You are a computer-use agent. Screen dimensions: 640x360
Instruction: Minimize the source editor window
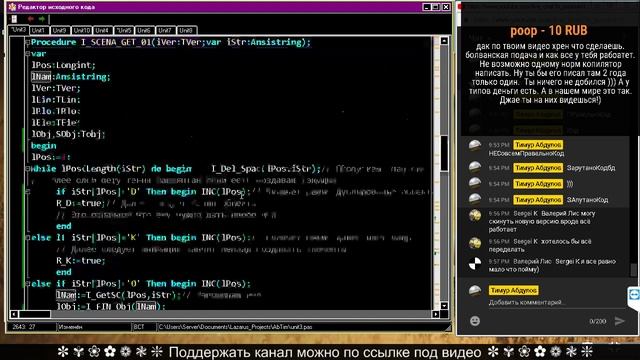pos(427,7)
